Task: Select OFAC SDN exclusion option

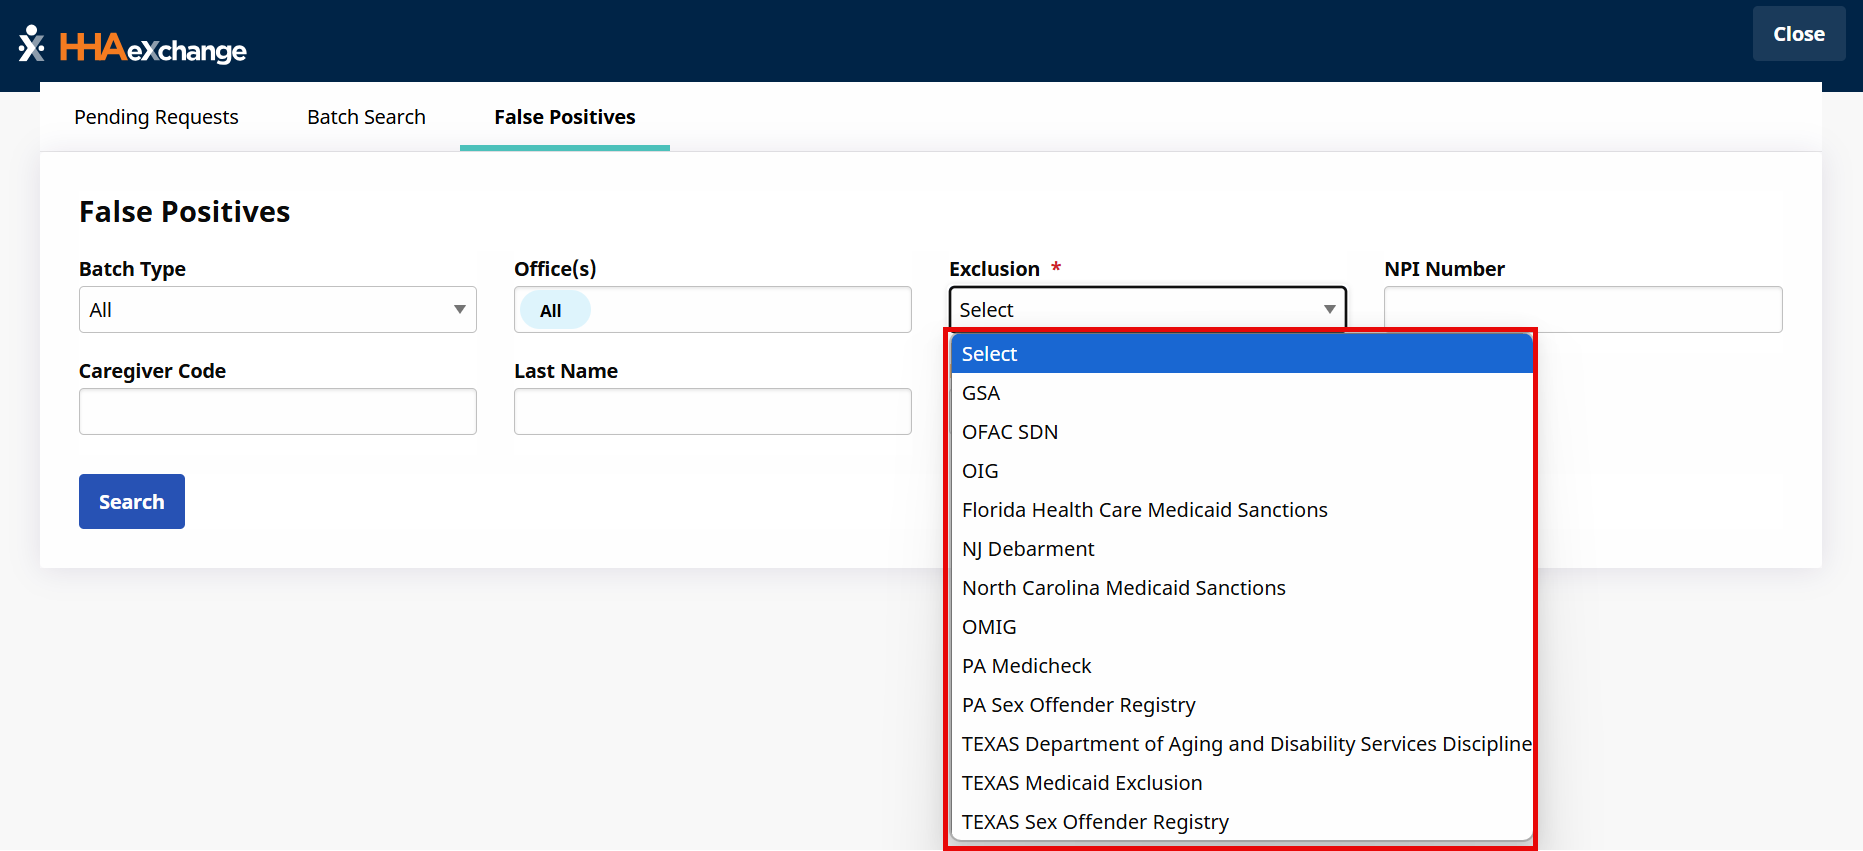Action: 1010,432
